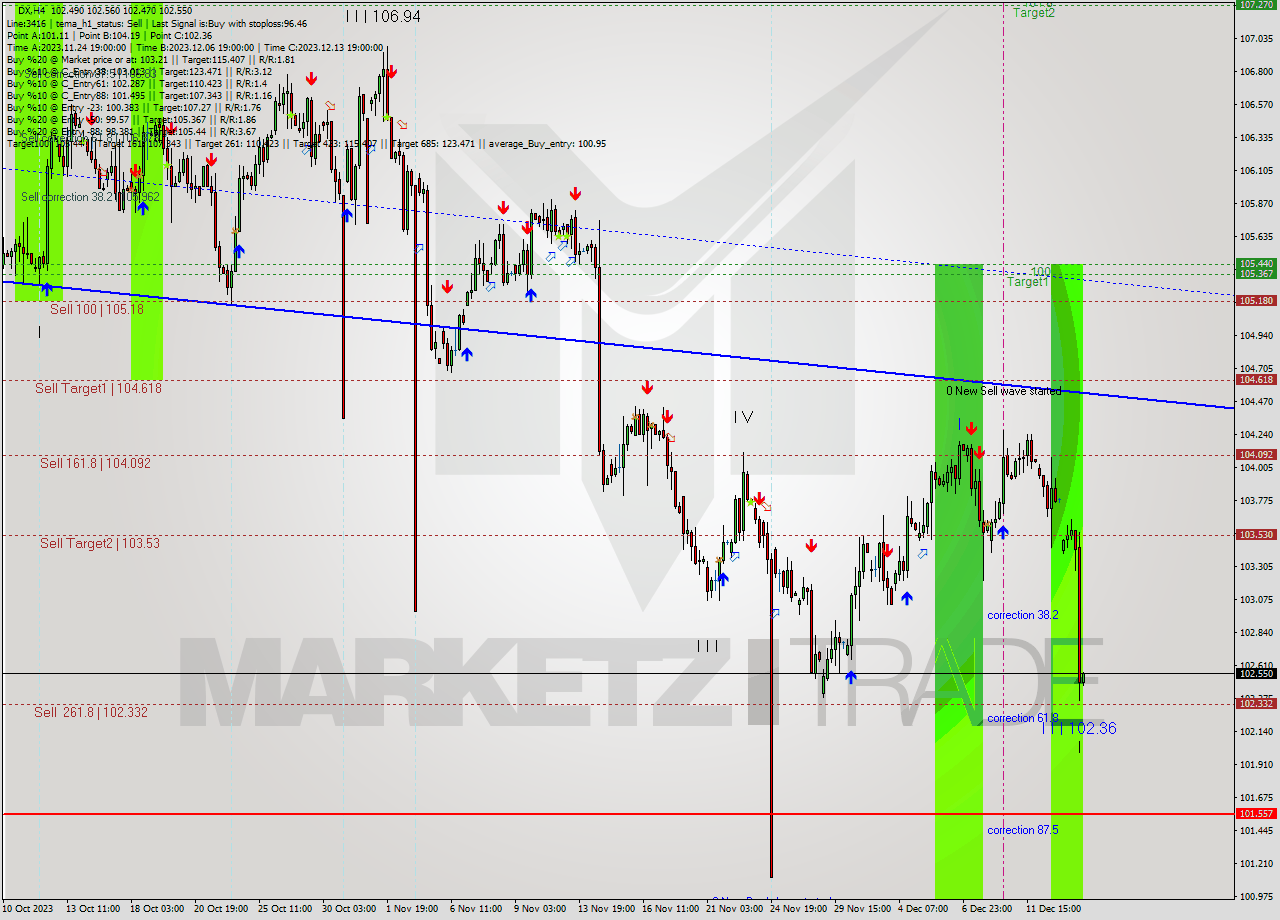Select the '18 Oct 03:00' time axis label
The height and width of the screenshot is (920, 1280).
tap(156, 909)
